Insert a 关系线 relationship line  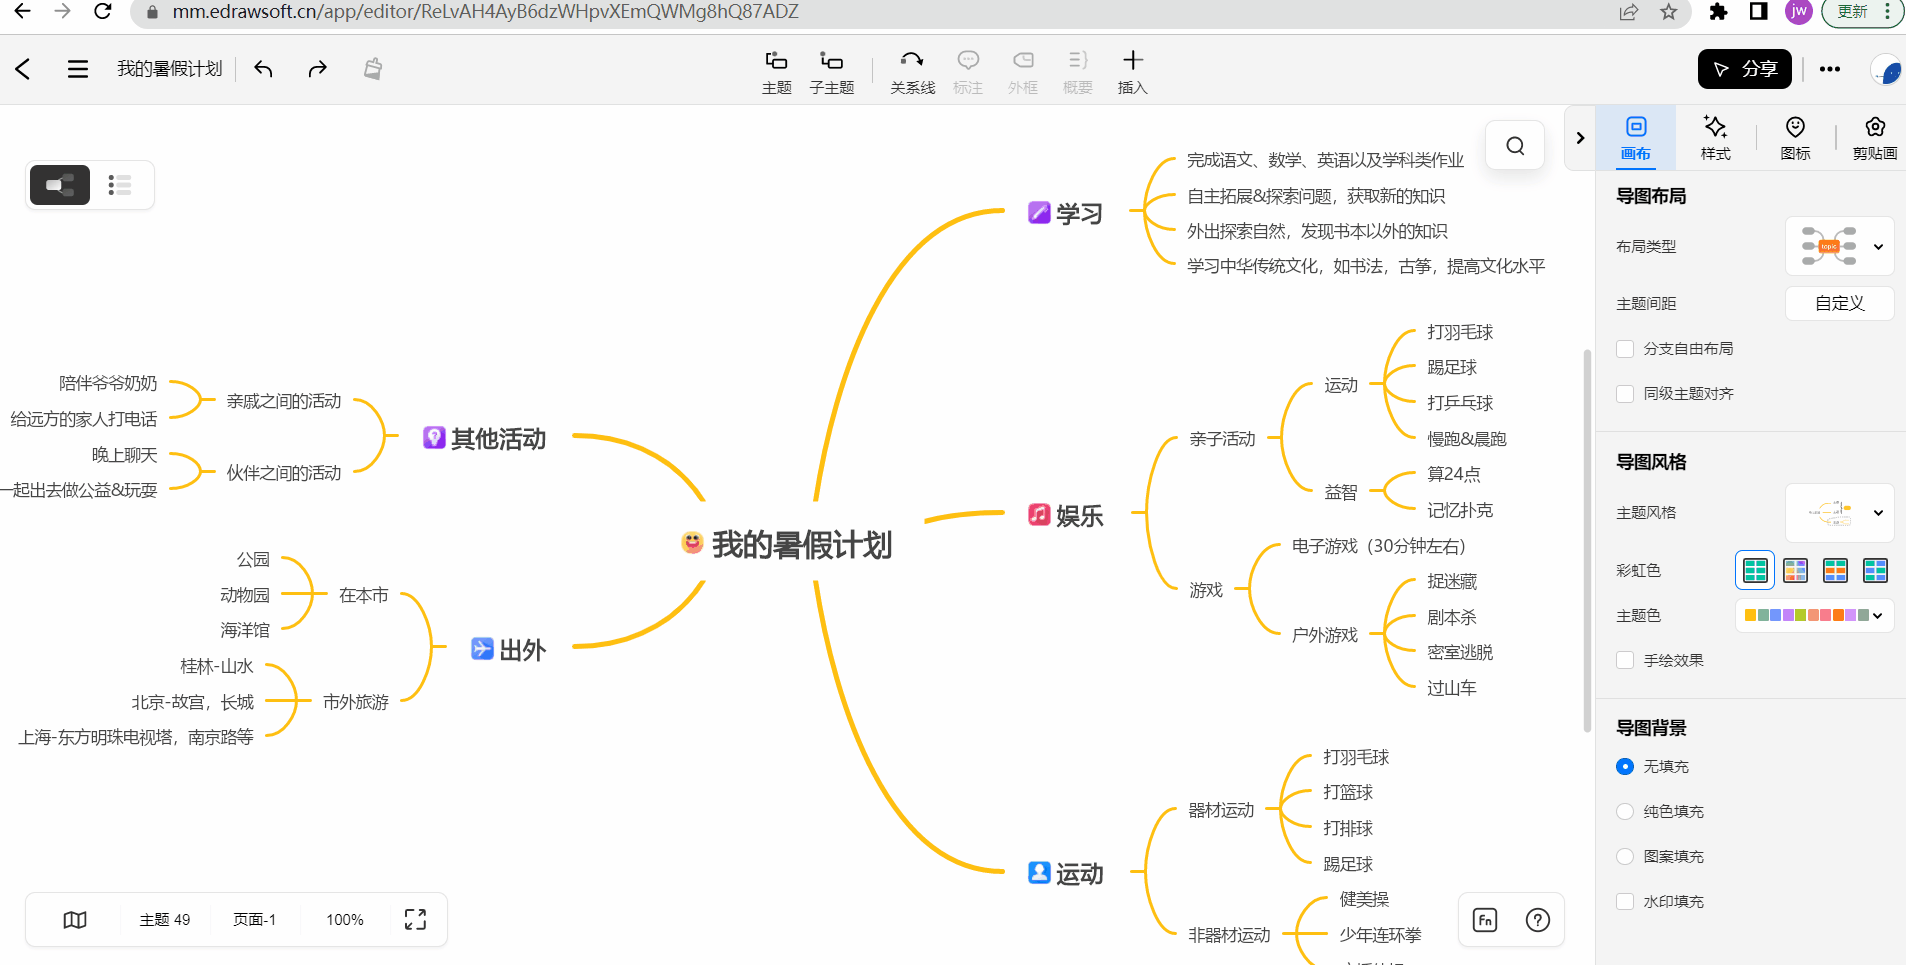(x=912, y=72)
